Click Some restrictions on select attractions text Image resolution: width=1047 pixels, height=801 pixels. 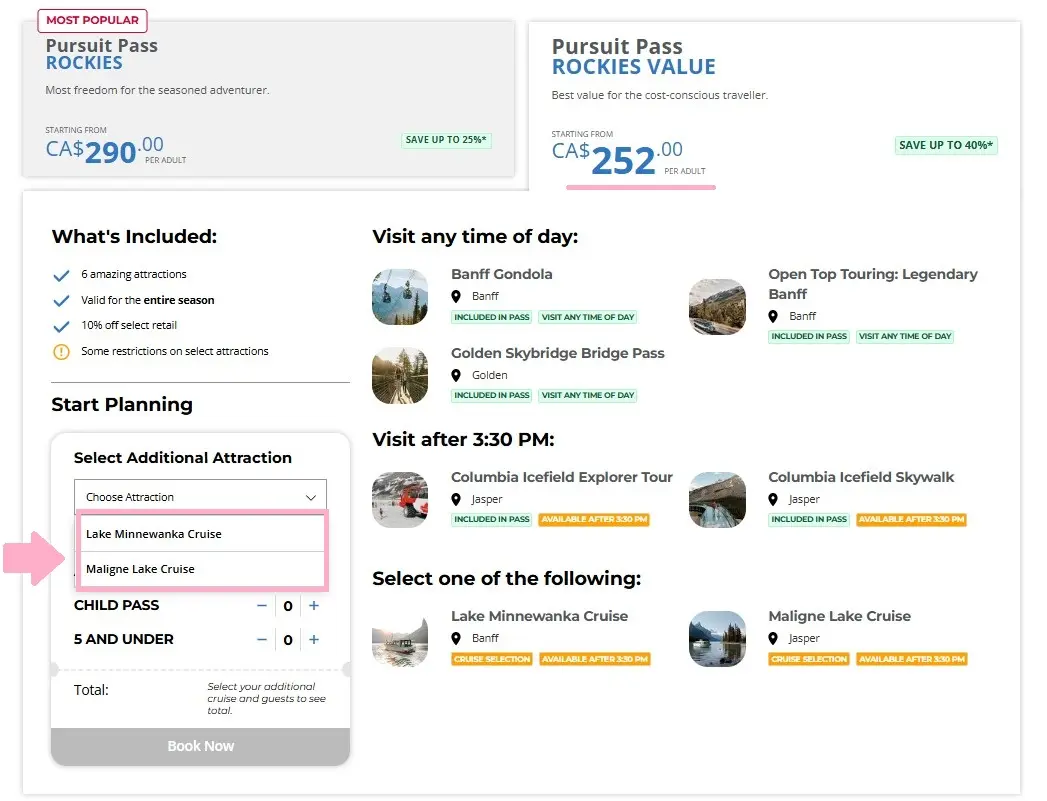click(x=175, y=351)
